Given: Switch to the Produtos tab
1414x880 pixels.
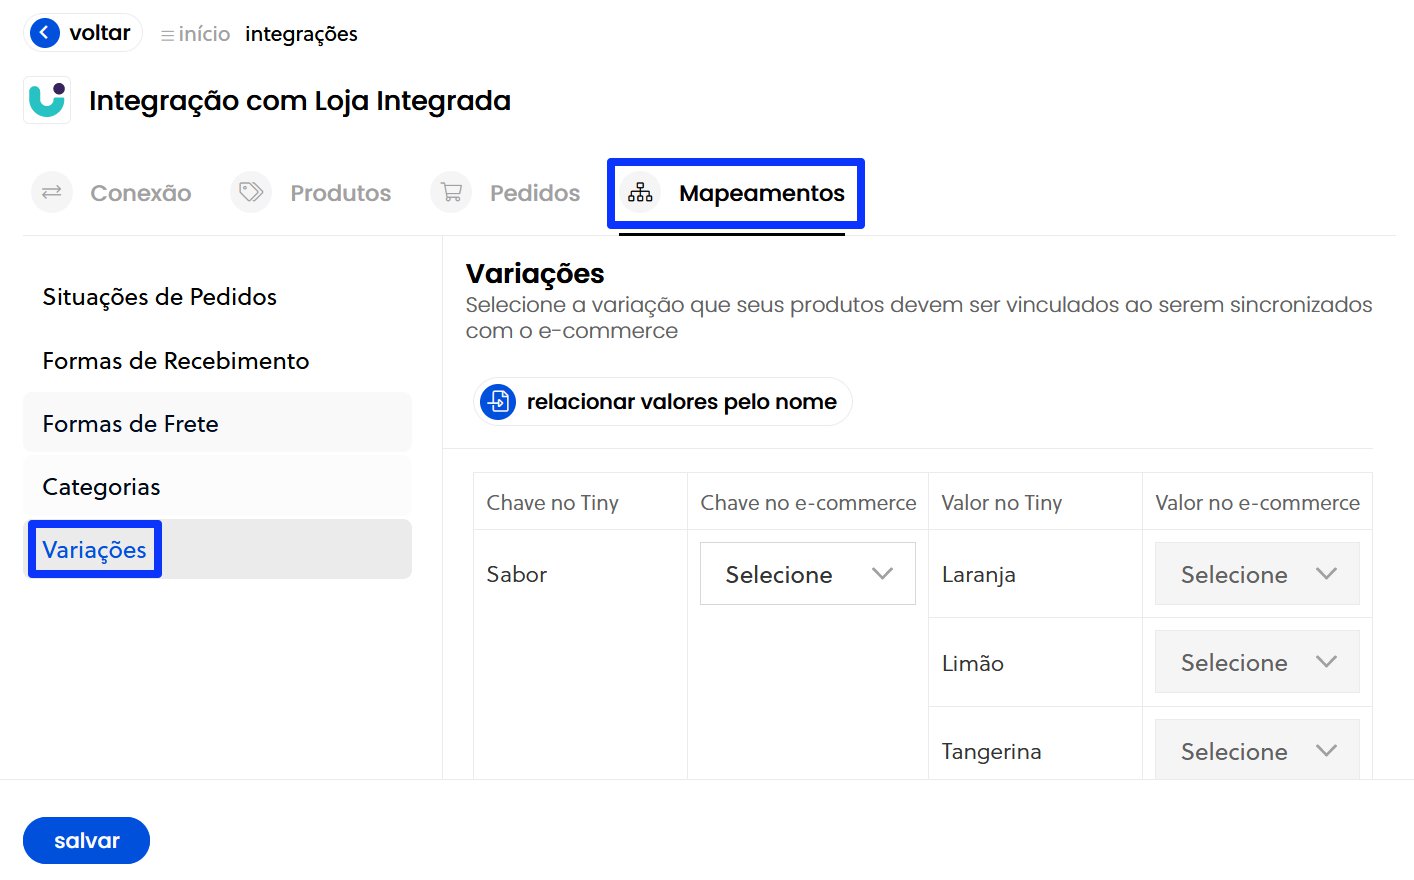Looking at the screenshot, I should pyautogui.click(x=311, y=193).
